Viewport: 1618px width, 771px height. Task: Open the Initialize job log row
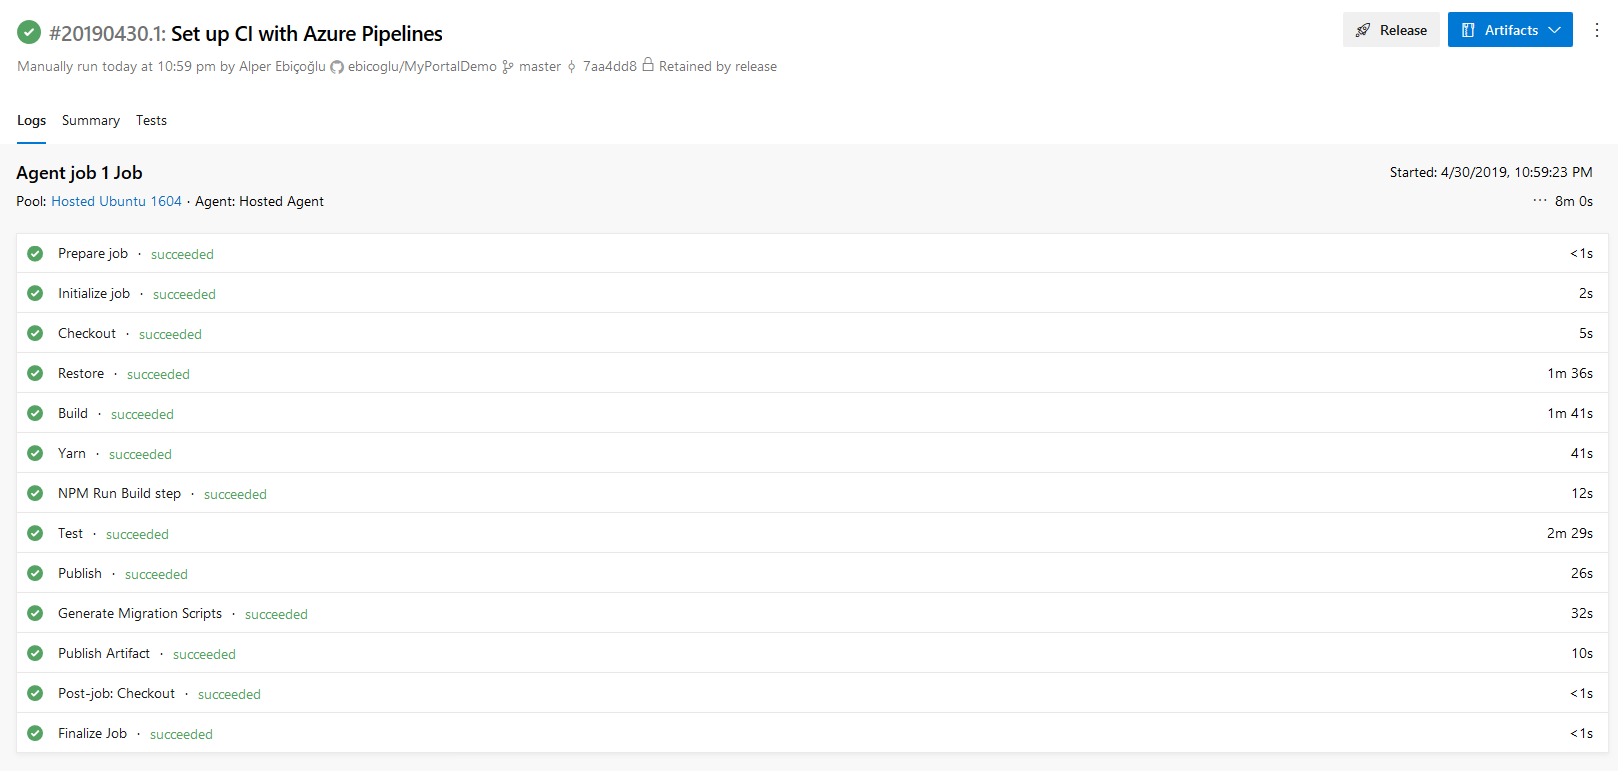click(x=812, y=293)
